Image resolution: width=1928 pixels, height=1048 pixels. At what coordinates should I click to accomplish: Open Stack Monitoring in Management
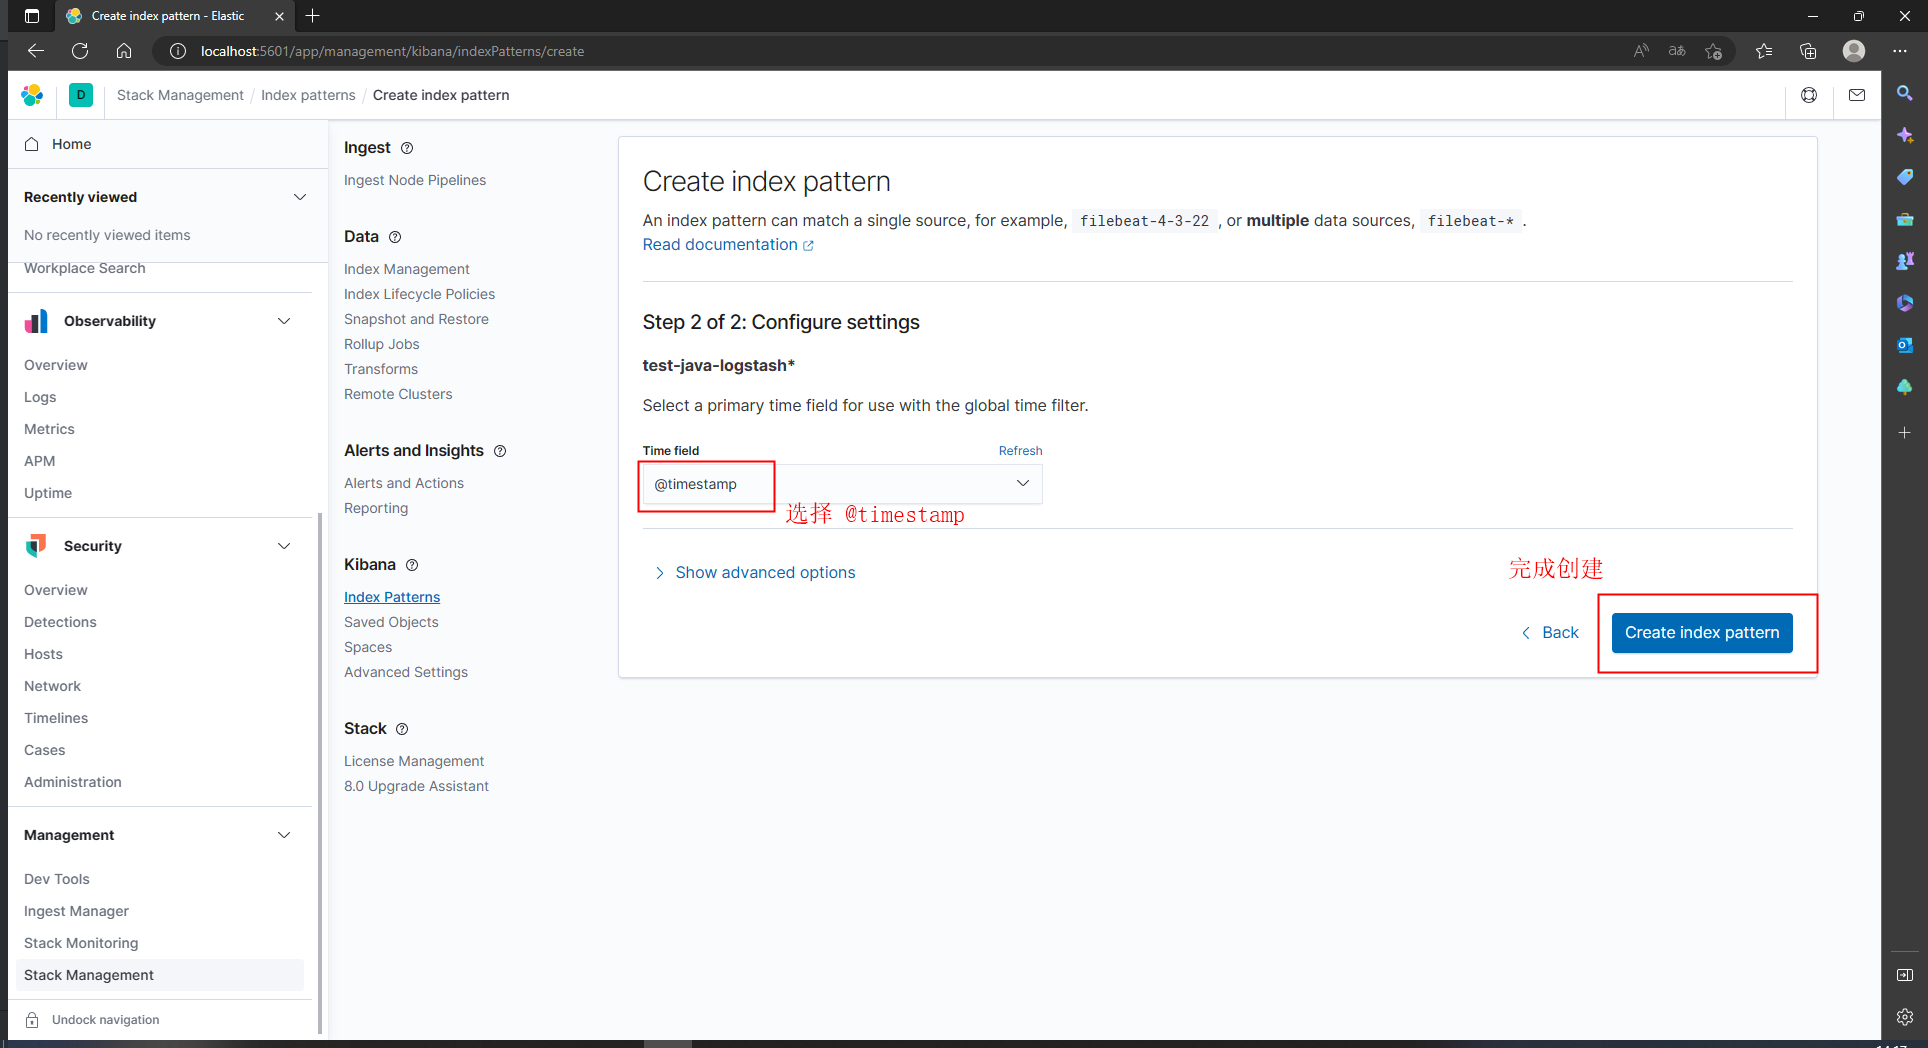tap(81, 943)
